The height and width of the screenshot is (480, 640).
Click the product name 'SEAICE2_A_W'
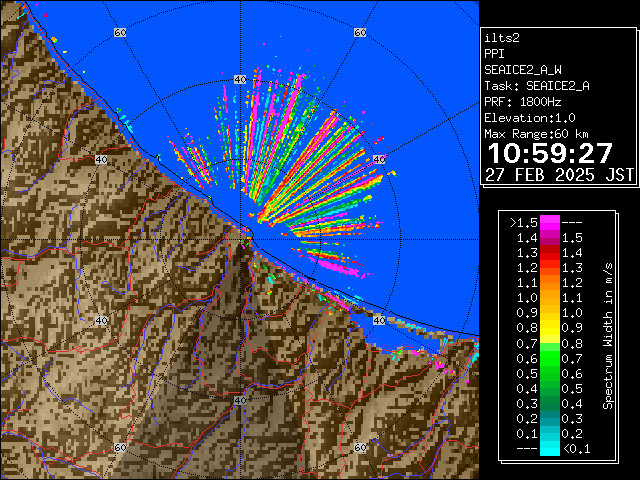[523, 70]
